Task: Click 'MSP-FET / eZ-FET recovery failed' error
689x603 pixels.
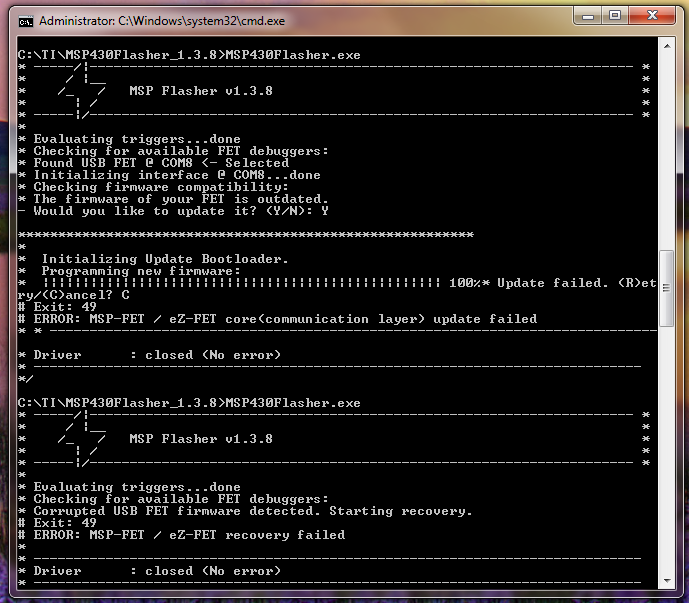Action: pyautogui.click(x=217, y=535)
